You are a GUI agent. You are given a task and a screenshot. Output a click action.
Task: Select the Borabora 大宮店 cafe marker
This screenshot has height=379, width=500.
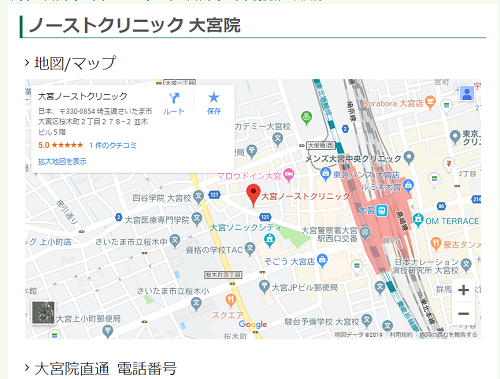tap(430, 102)
